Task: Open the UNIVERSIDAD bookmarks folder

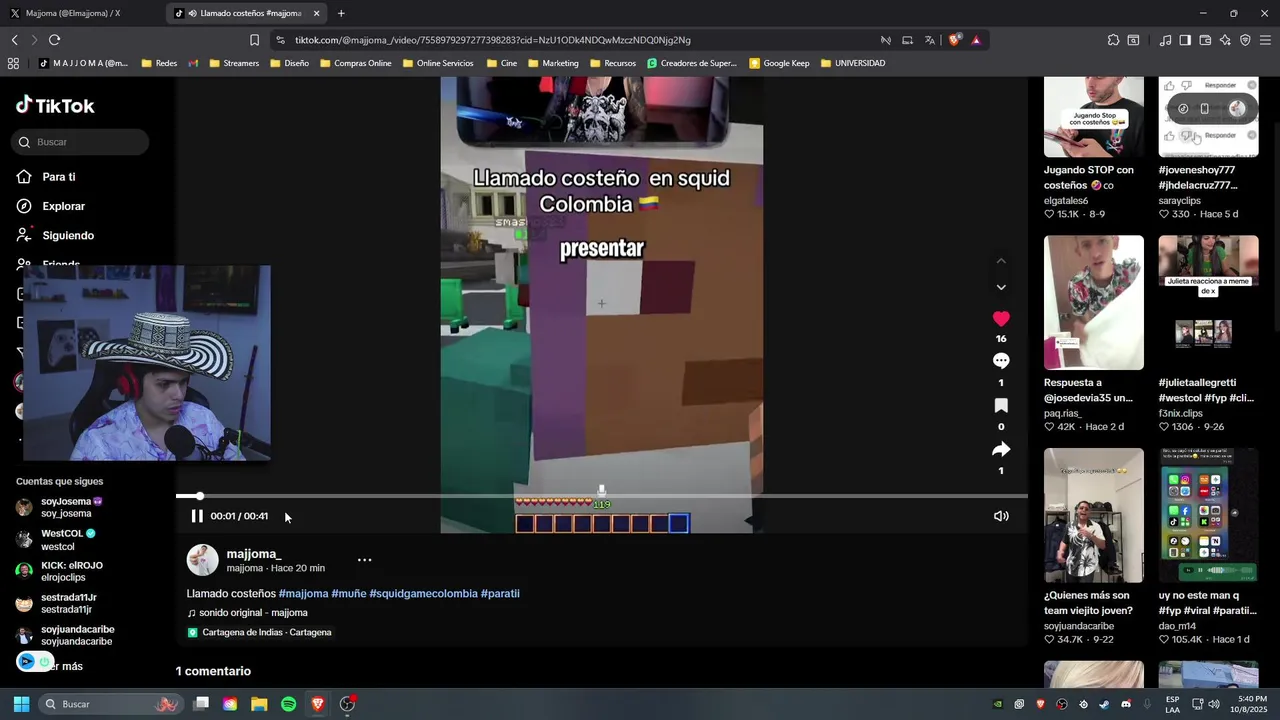Action: (x=853, y=63)
